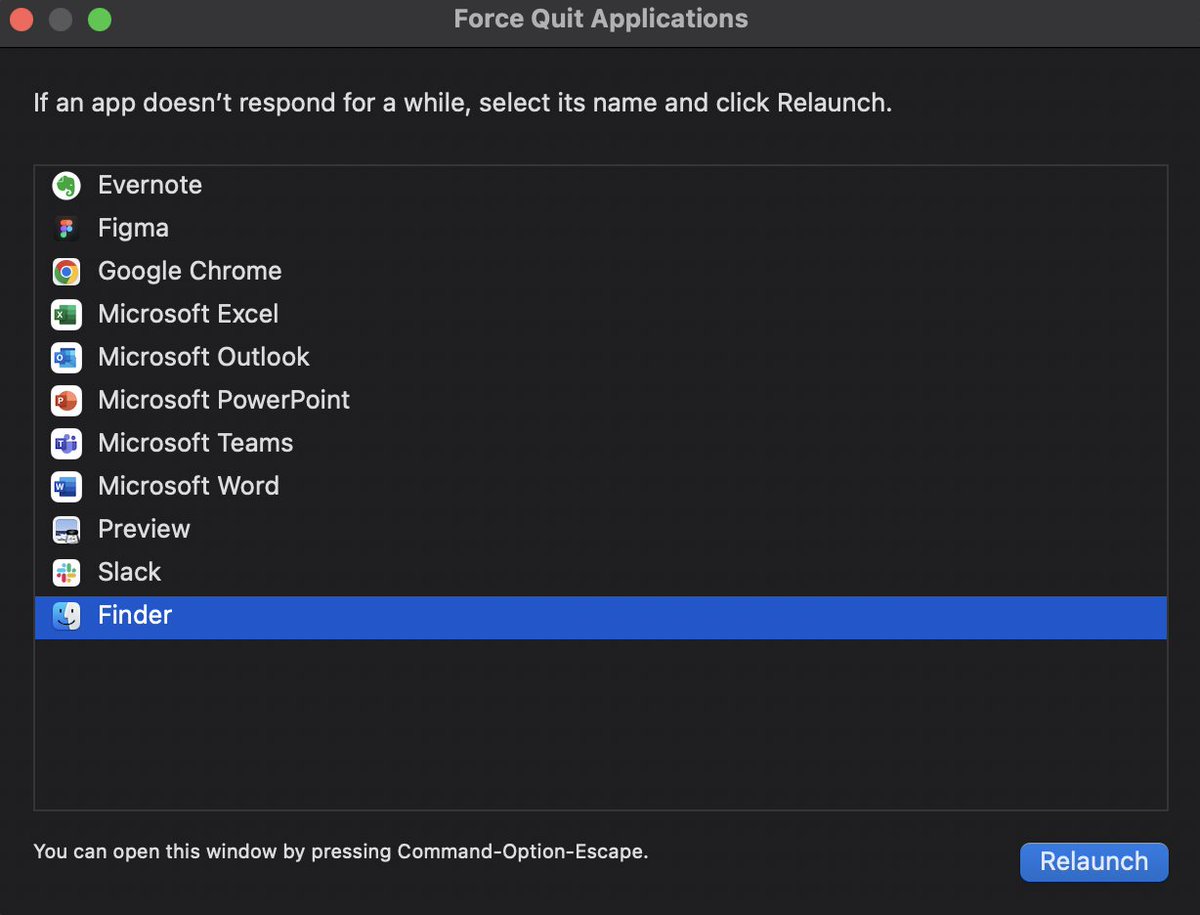Click the Figma app icon
1200x915 pixels.
pos(66,228)
